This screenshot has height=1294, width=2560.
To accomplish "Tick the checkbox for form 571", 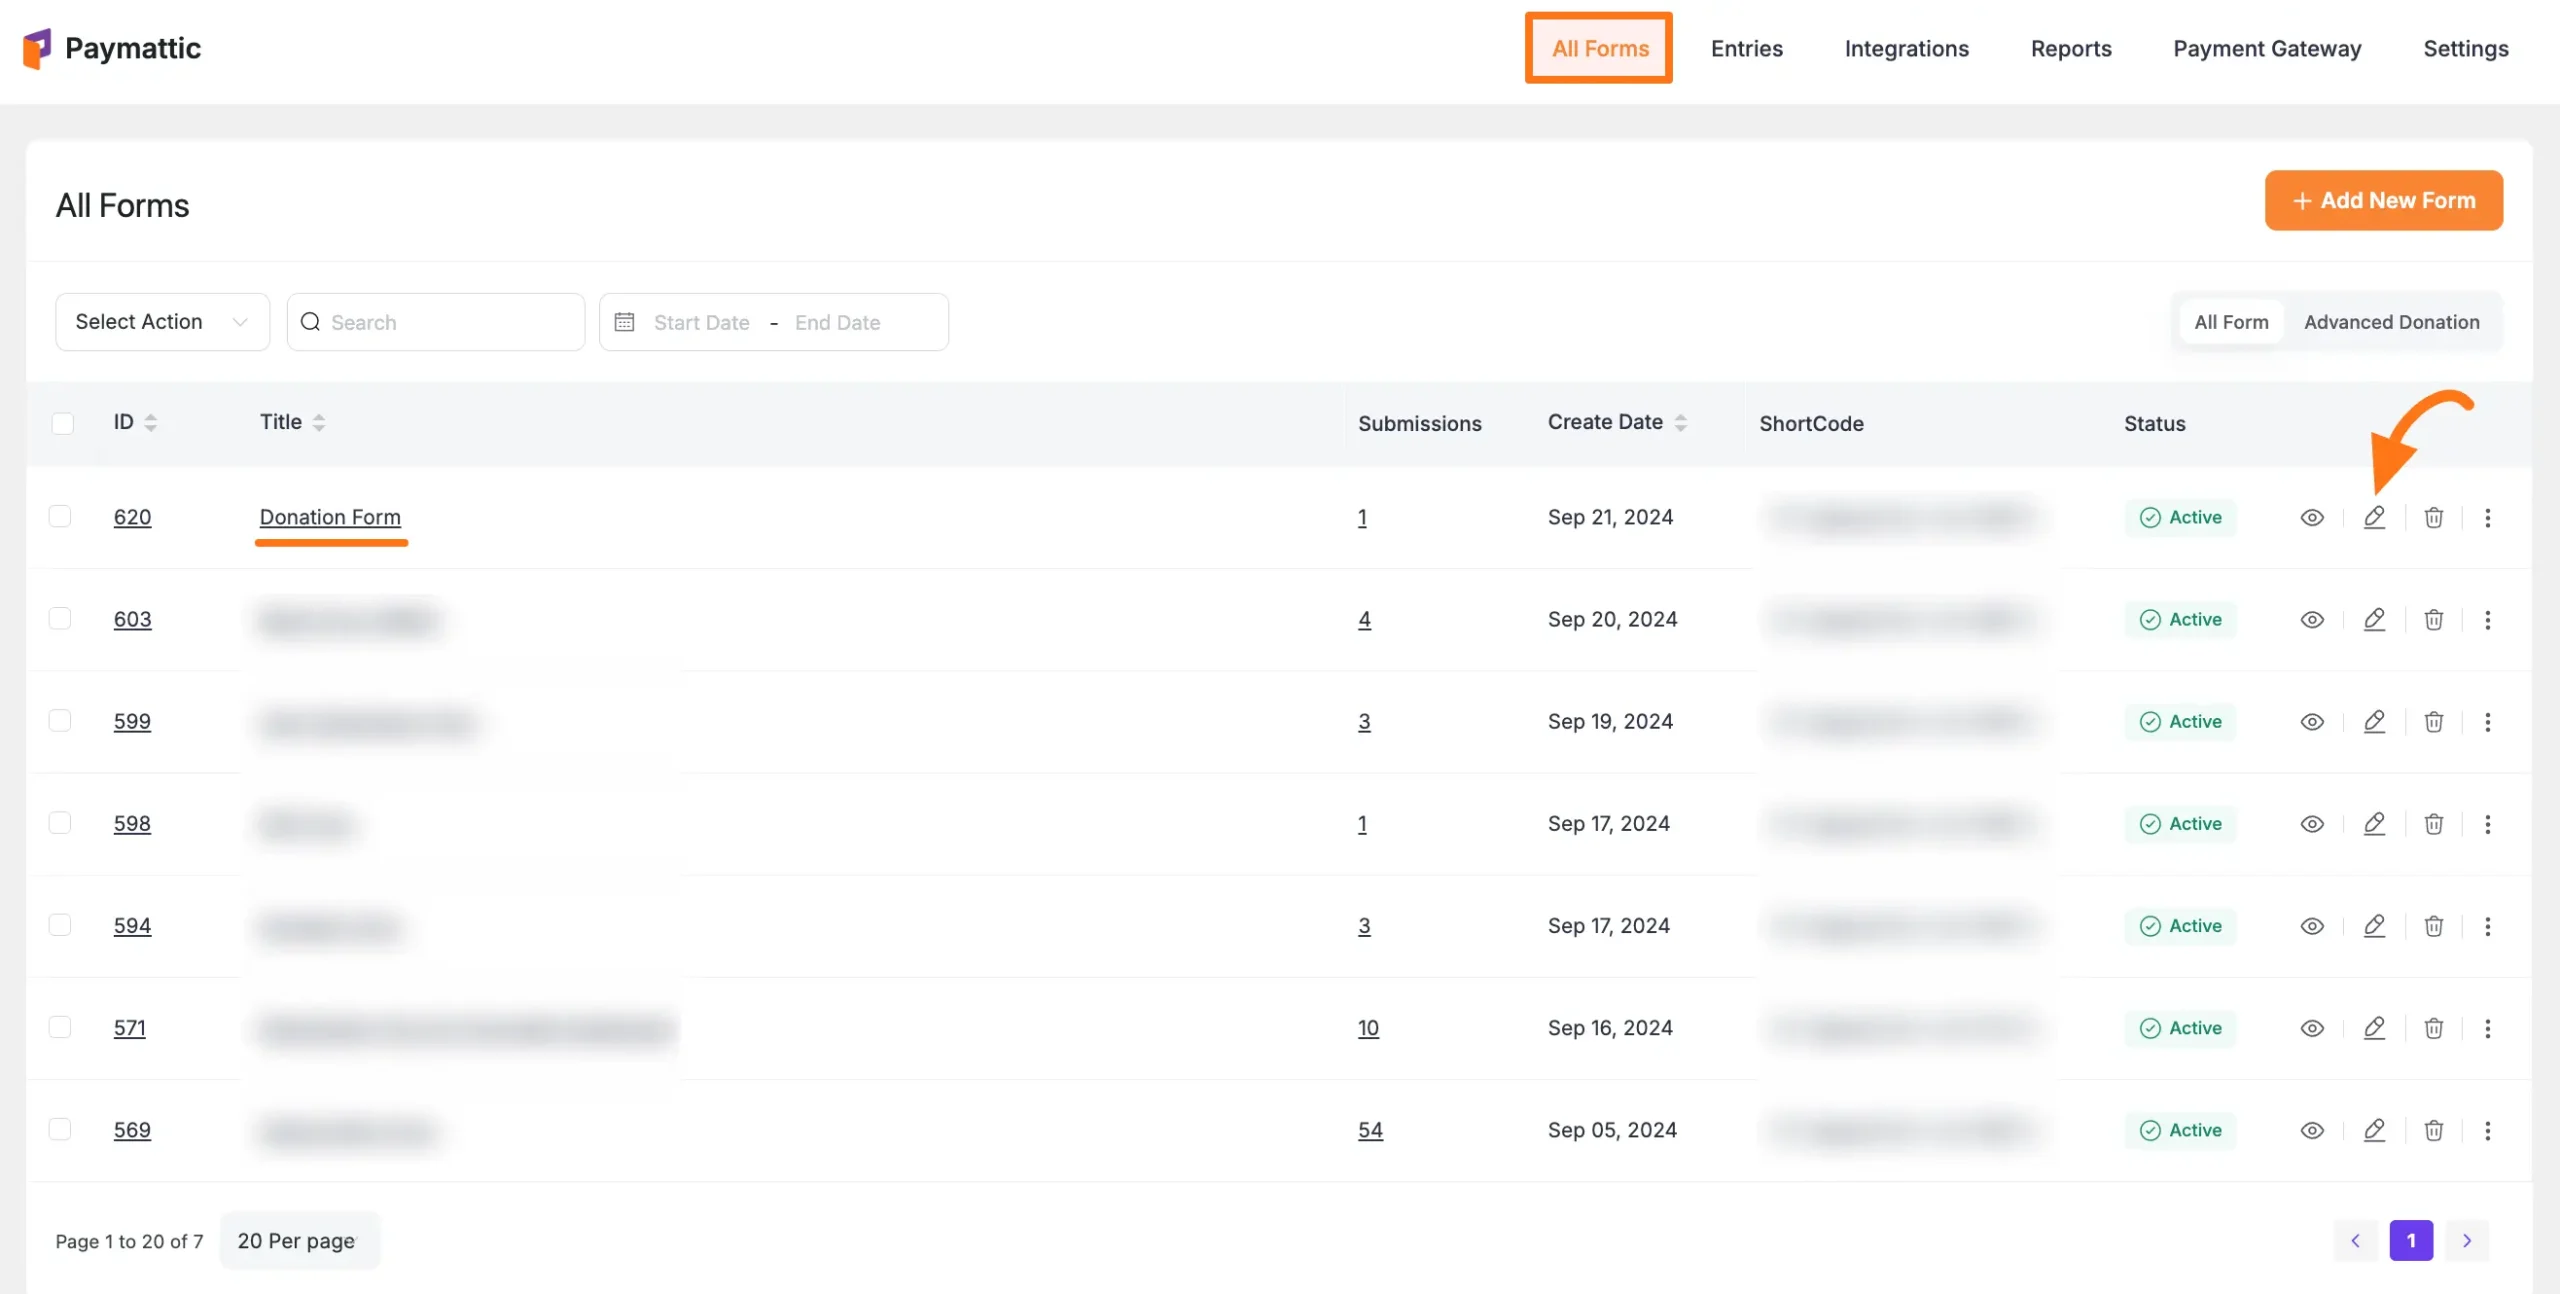I will pos(60,1027).
